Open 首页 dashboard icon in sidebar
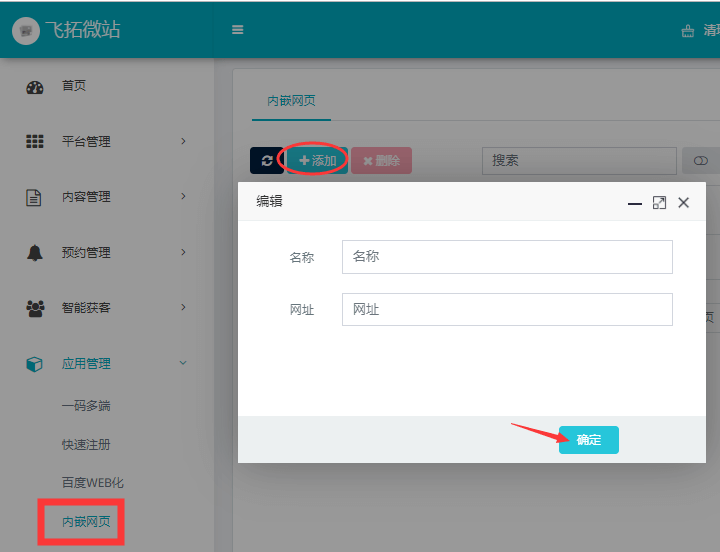This screenshot has height=552, width=720. pos(34,87)
